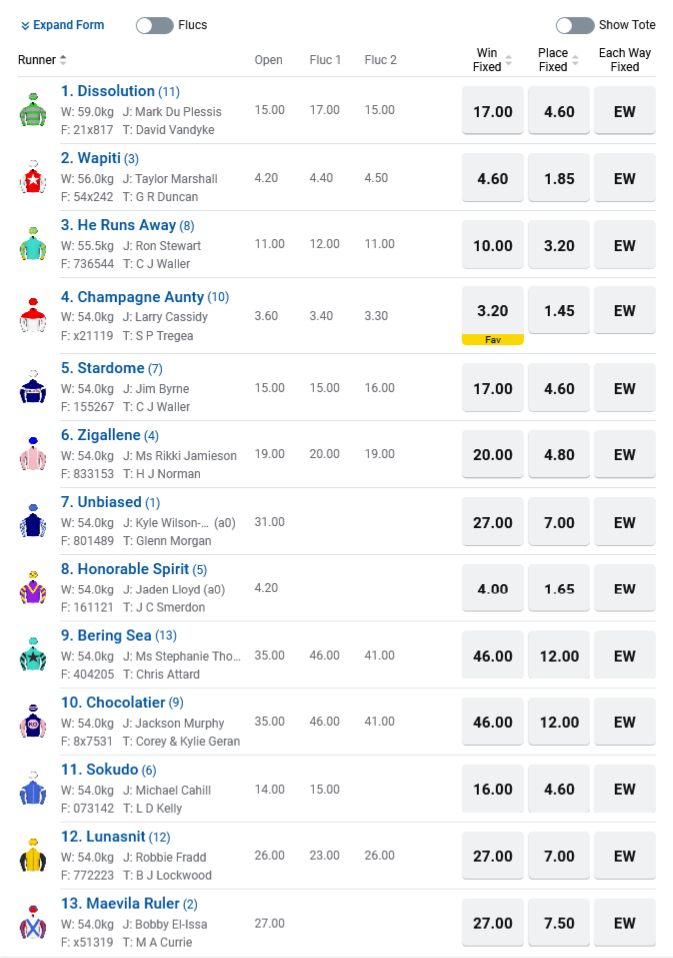Screen dimensions: 673x958
Task: Click Honorable Spirit's purple and yellow silk
Action: click(33, 588)
